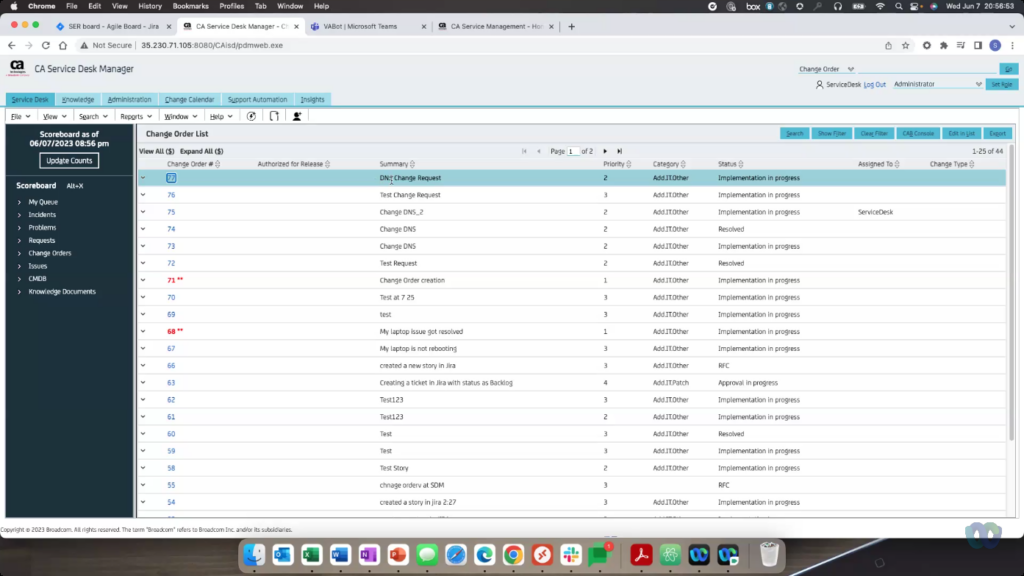Sort by Change Order # column icon
This screenshot has height=576, width=1024.
[217, 164]
